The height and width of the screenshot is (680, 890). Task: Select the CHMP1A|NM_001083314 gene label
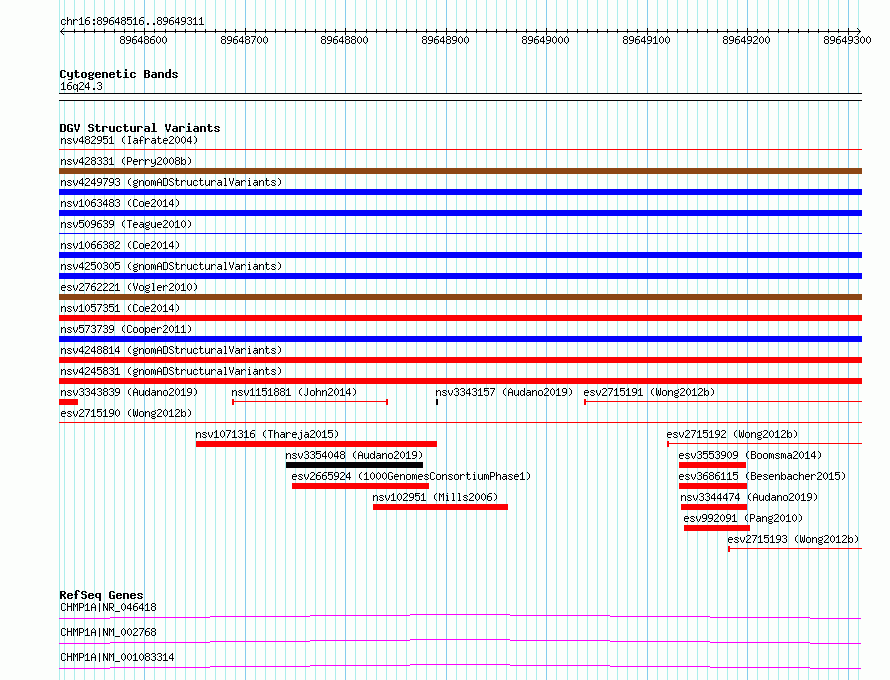[x=117, y=657]
